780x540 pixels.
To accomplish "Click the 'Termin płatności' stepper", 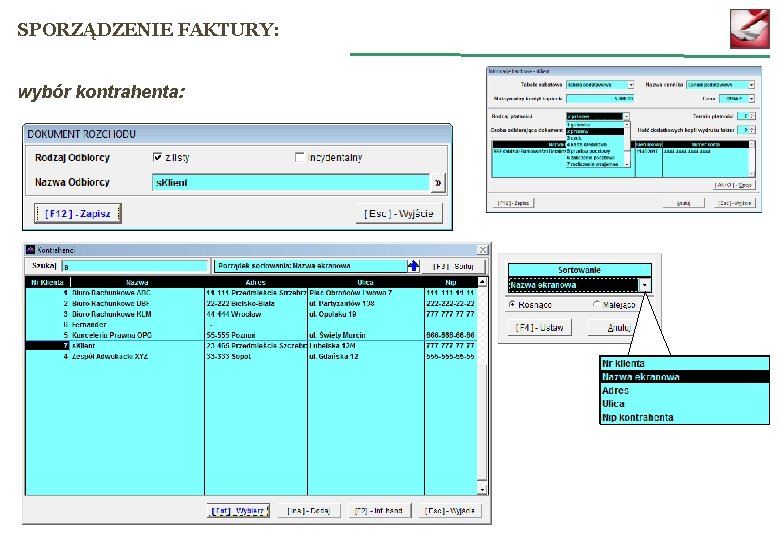I will 752,116.
